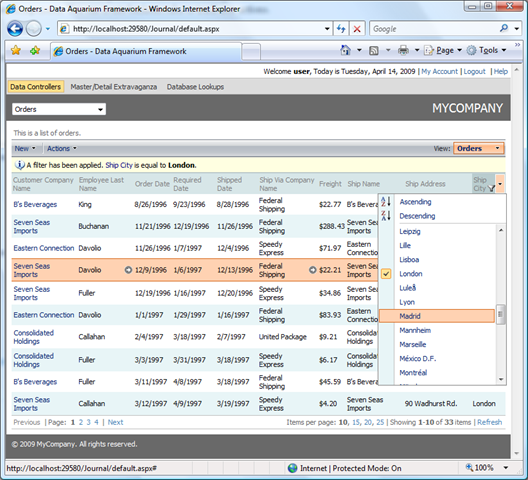
Task: Click the browser Back arrow button
Action: pos(15,29)
